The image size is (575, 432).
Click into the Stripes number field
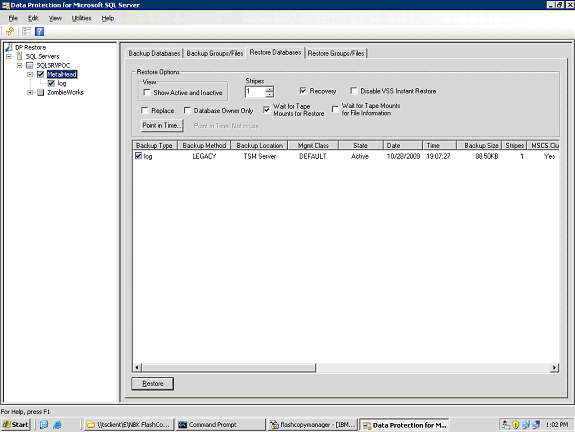(255, 92)
